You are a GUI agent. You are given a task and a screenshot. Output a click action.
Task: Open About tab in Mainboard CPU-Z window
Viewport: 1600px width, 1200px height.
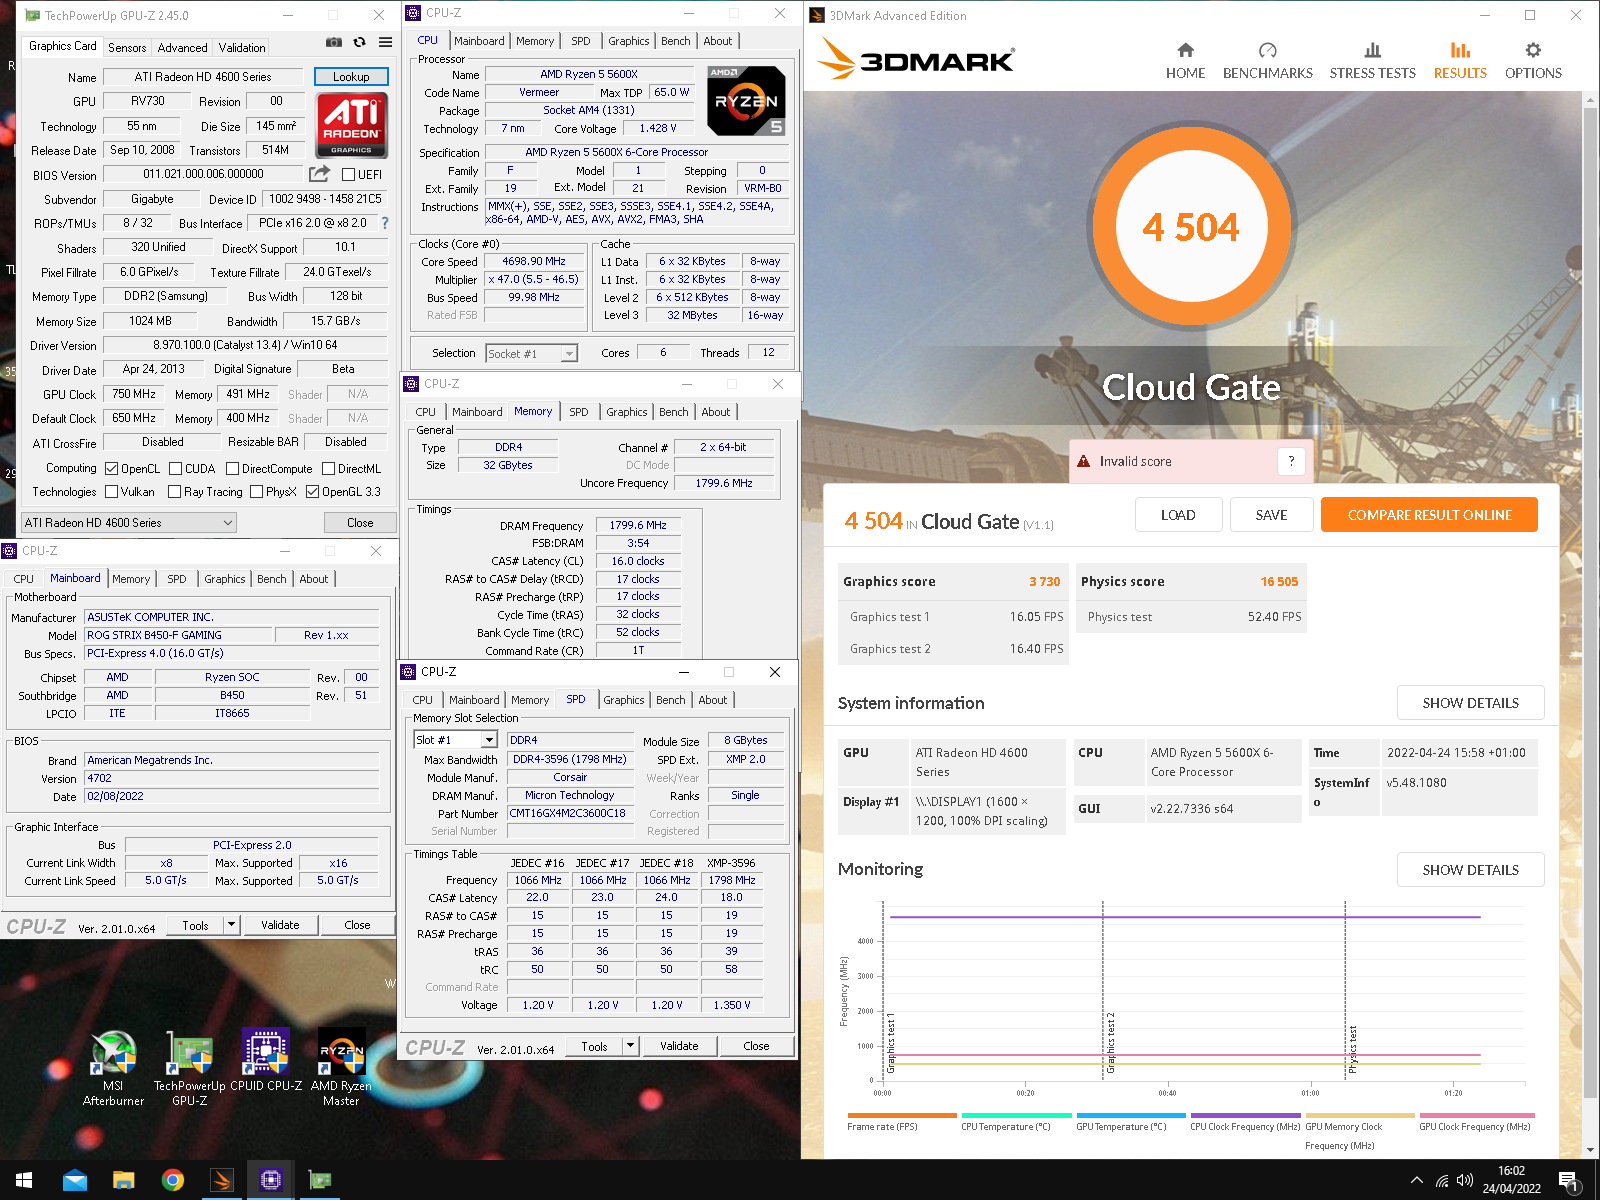pos(314,579)
